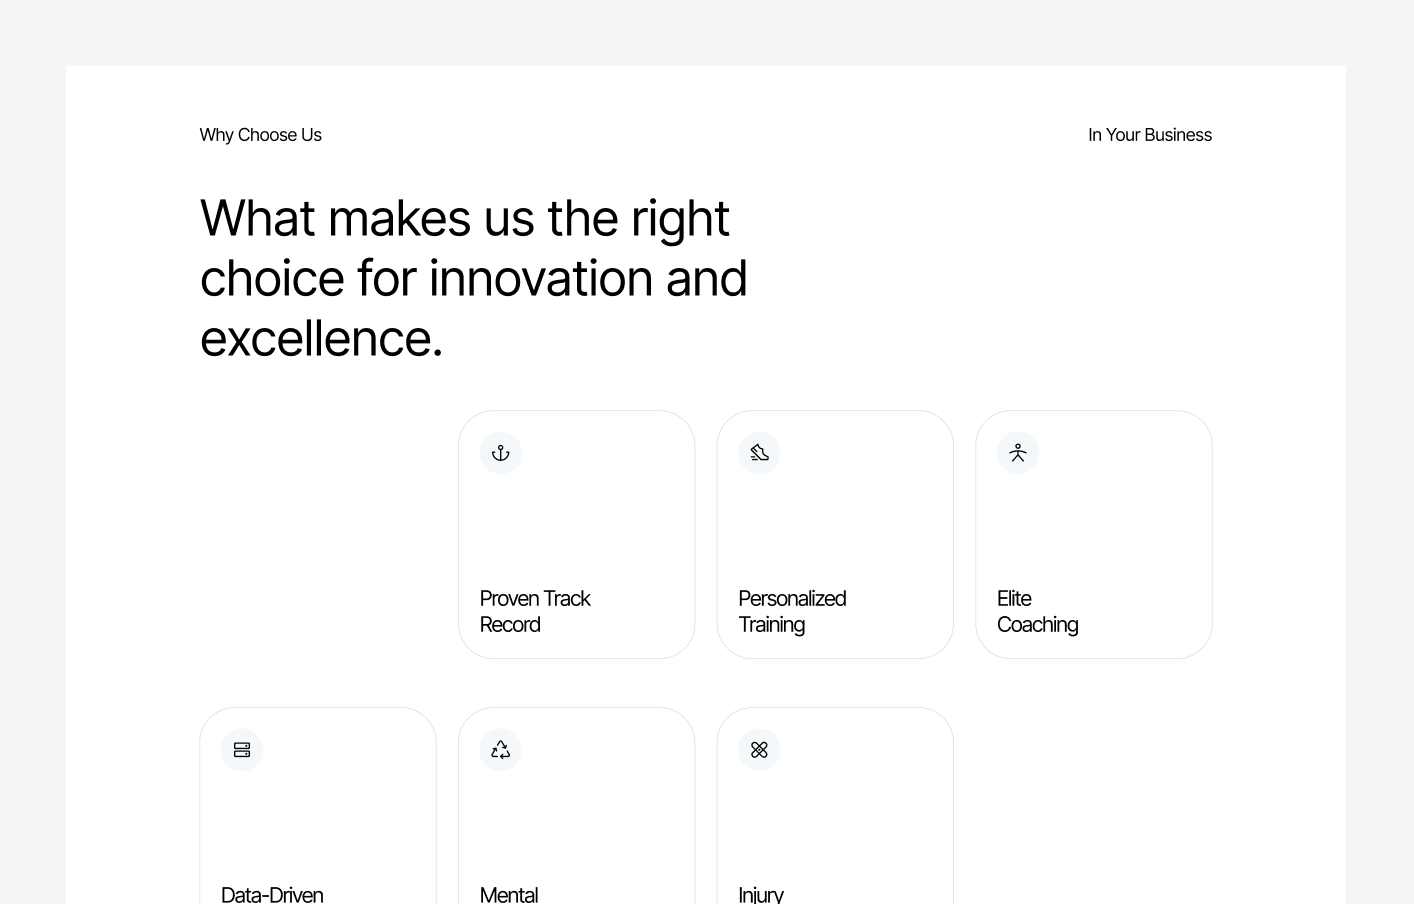Select the running shoe icon above Personalized Training

click(x=759, y=452)
